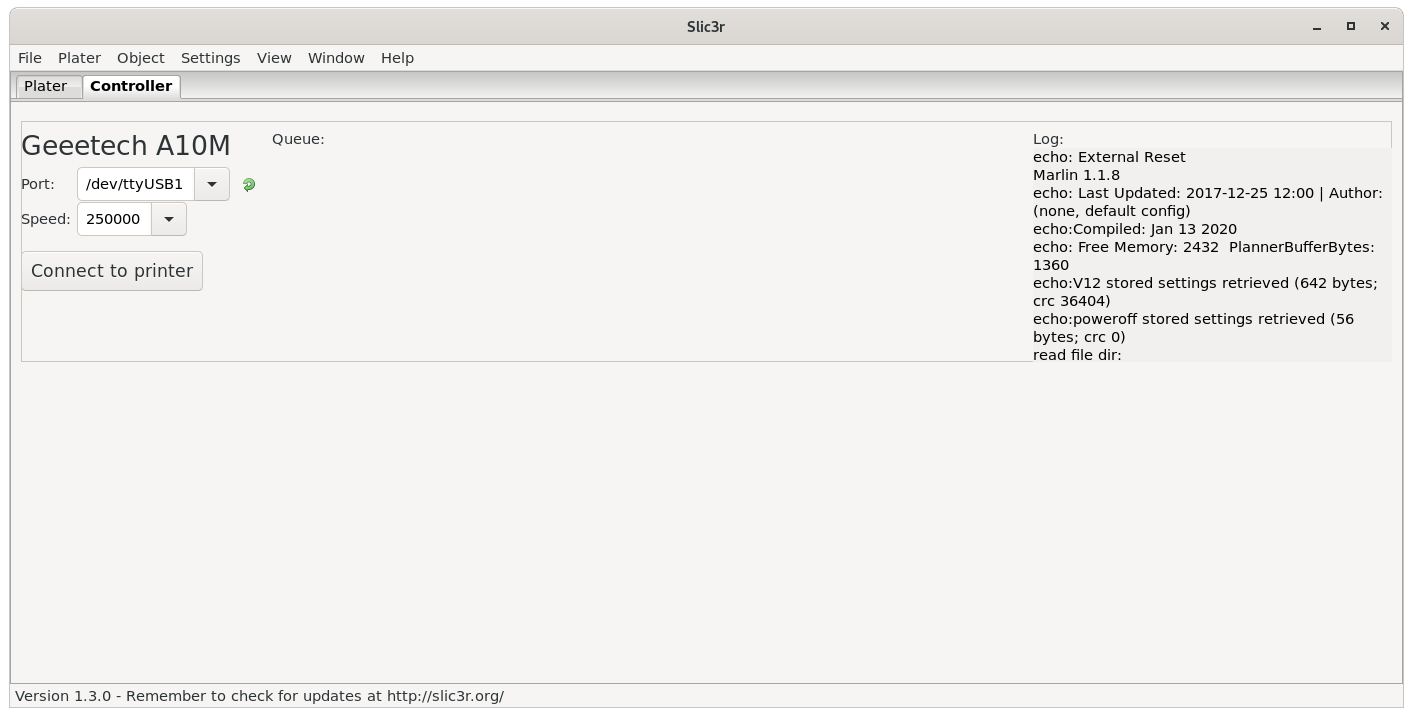Minimize the Slic3r window
The image size is (1413, 717).
tap(1316, 26)
